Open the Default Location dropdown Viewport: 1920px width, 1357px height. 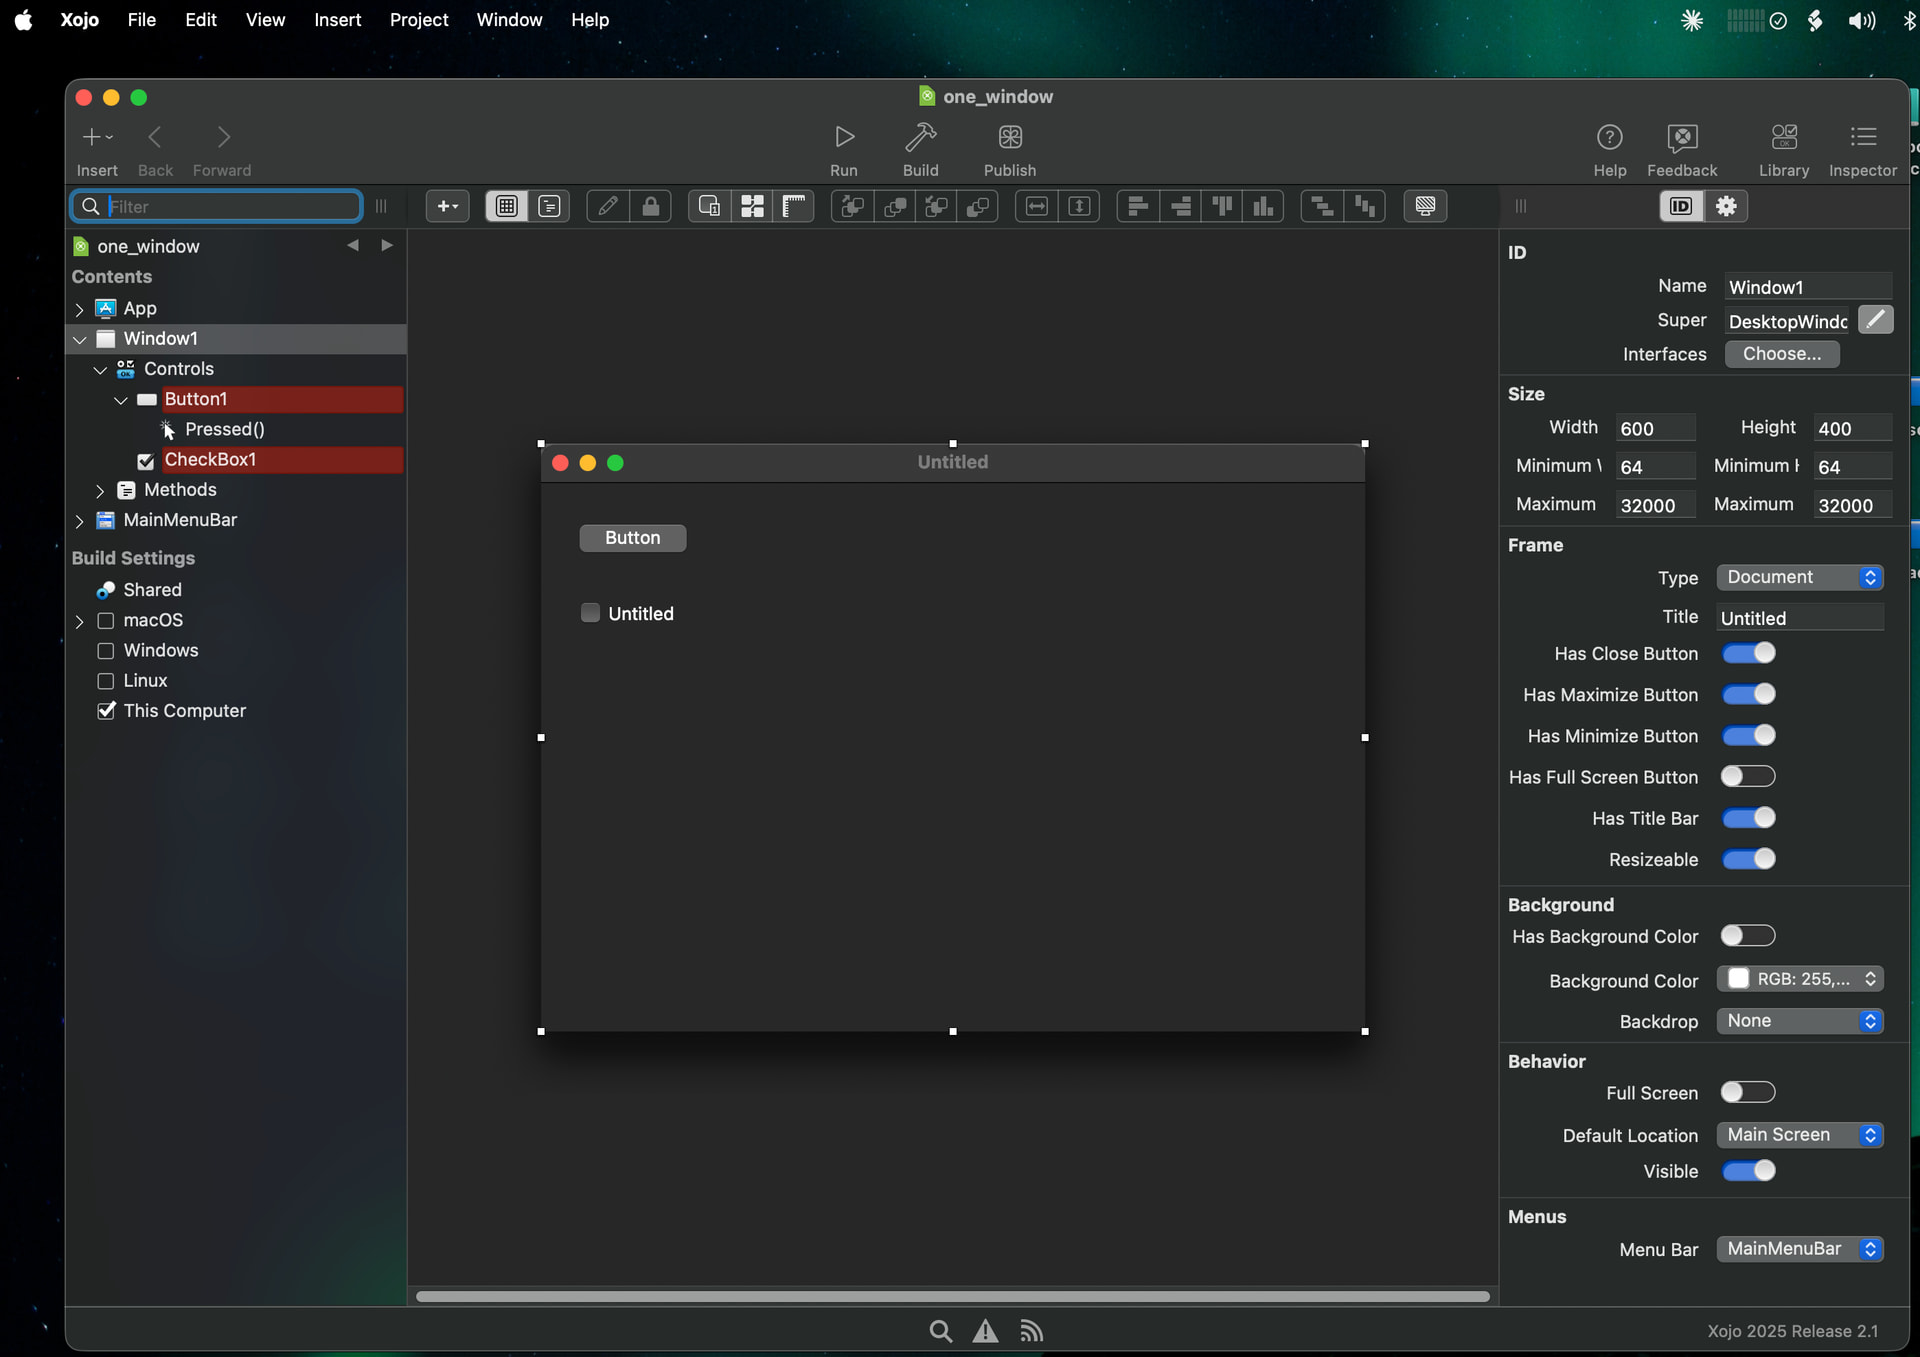1800,1135
